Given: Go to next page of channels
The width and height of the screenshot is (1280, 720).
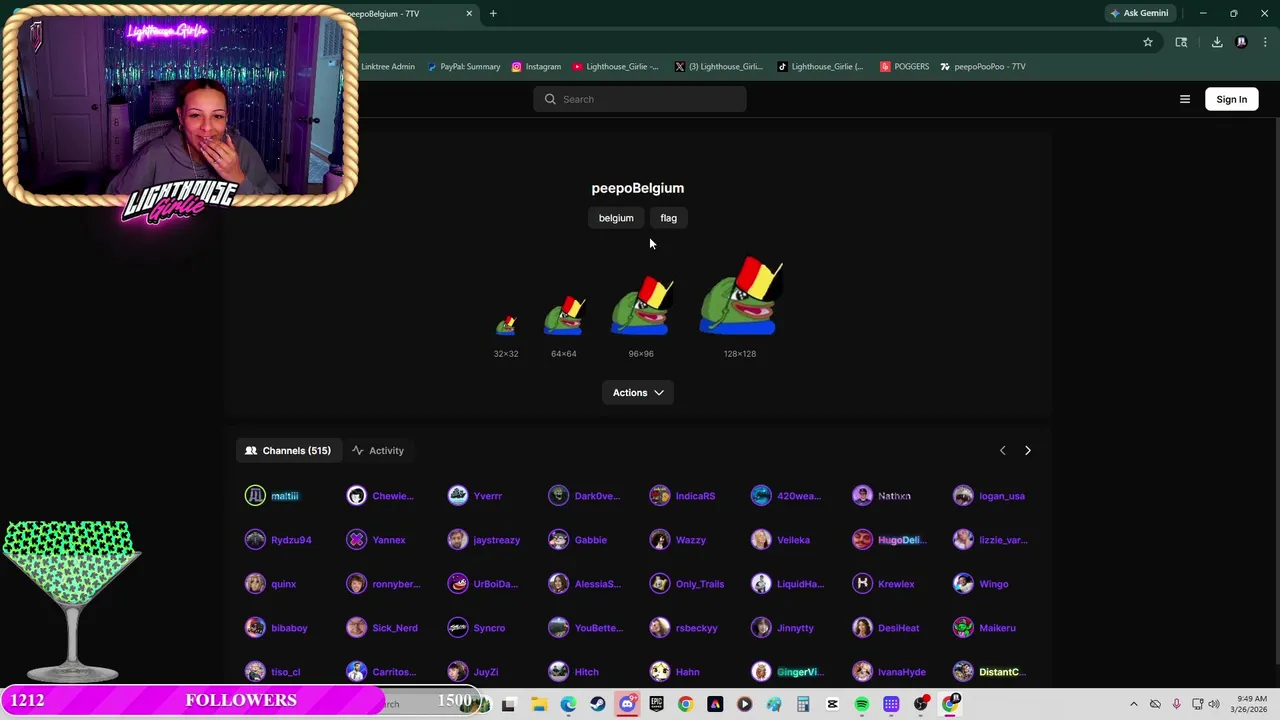Looking at the screenshot, I should (1027, 450).
